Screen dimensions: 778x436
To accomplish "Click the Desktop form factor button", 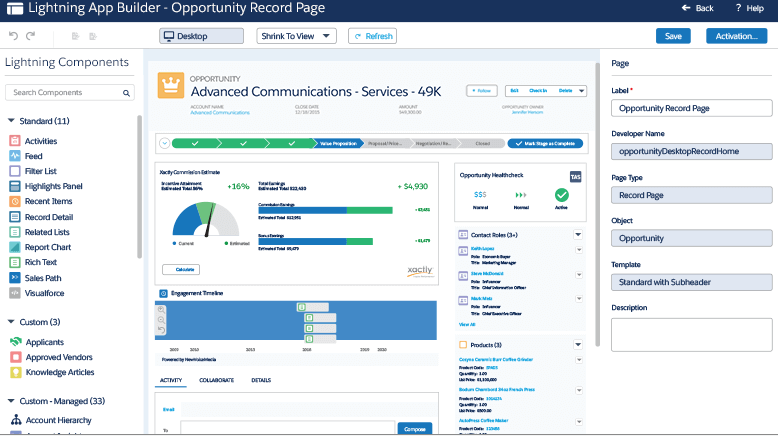I will pos(201,36).
